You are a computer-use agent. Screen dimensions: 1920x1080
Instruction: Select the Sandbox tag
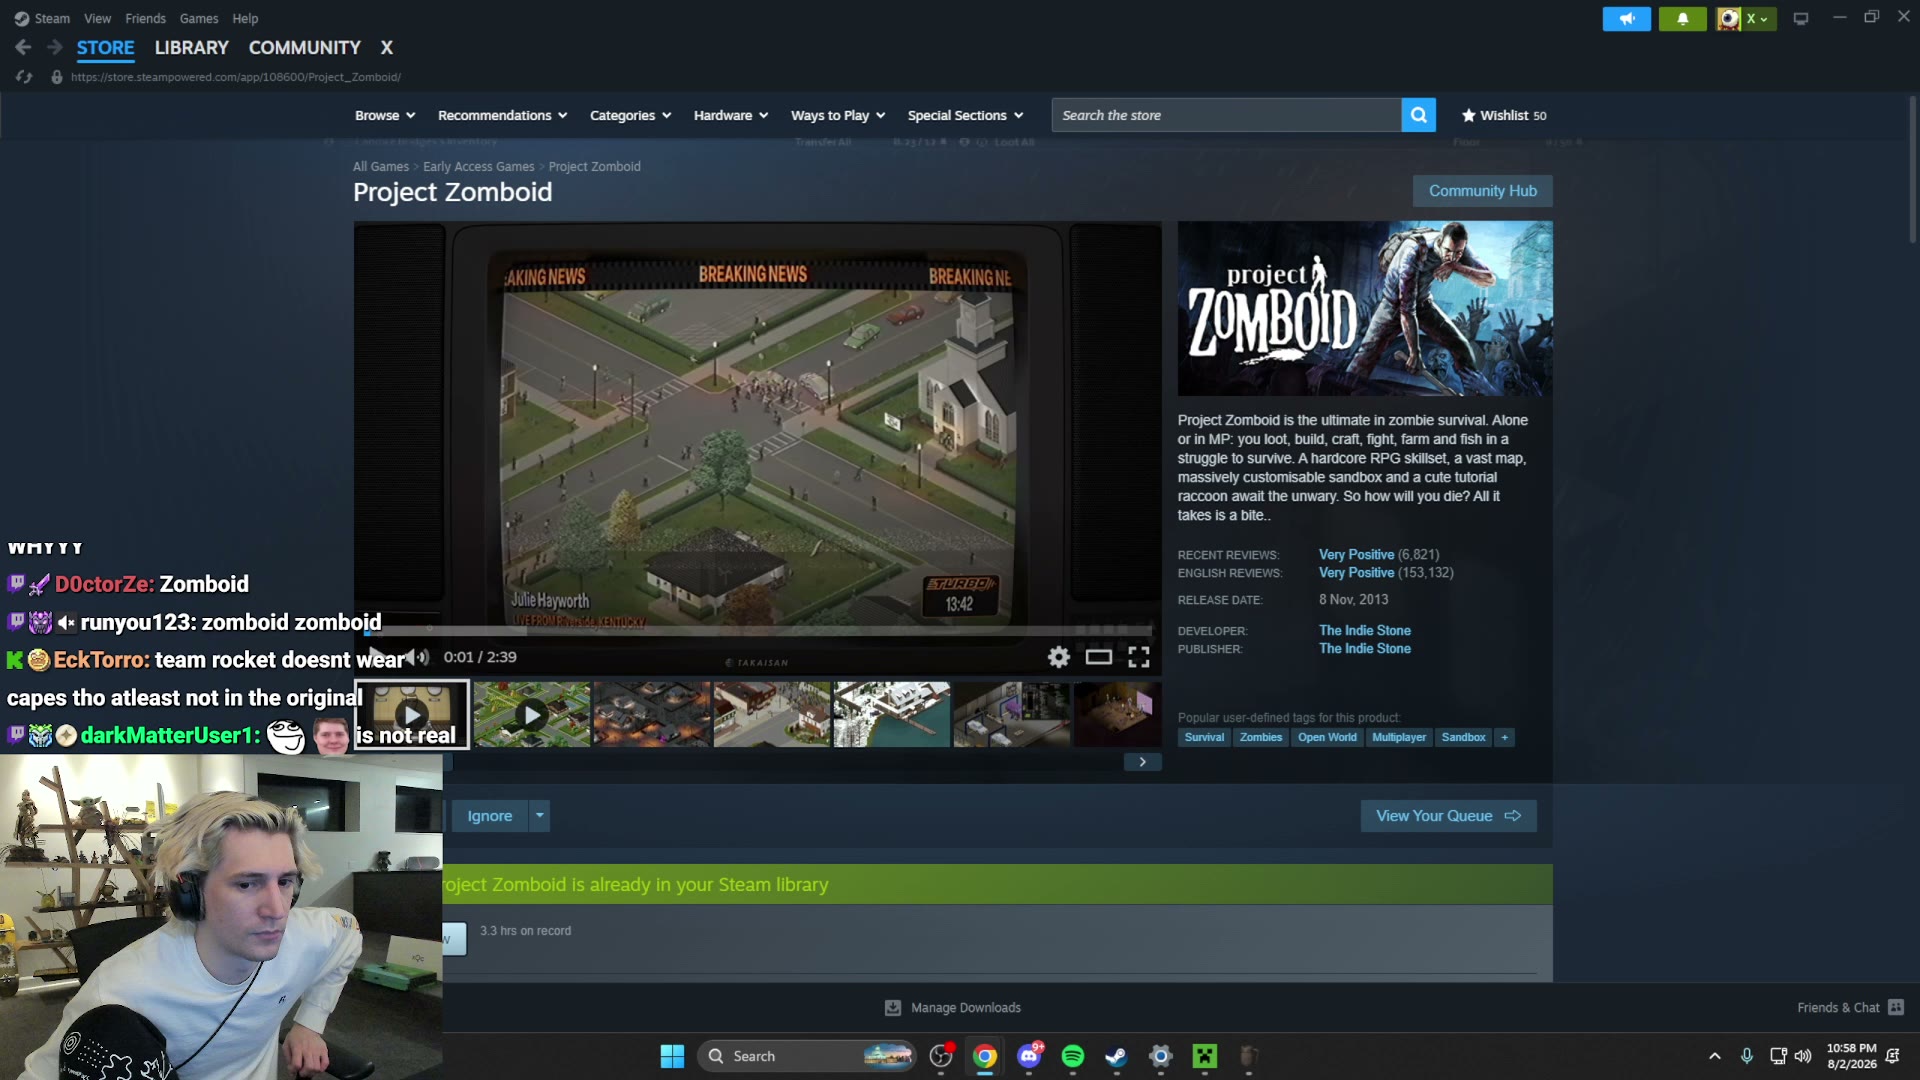pos(1463,737)
